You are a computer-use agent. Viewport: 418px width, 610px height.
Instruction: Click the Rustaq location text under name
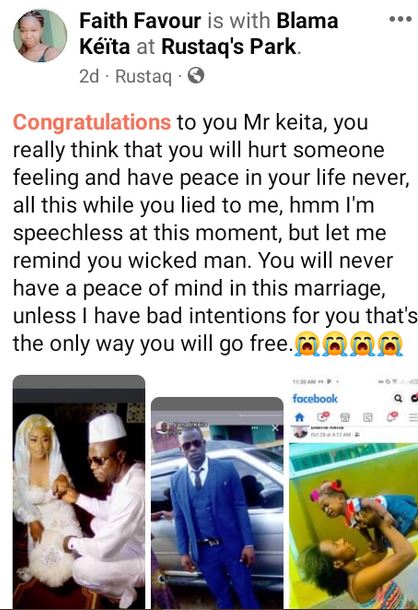tap(143, 76)
